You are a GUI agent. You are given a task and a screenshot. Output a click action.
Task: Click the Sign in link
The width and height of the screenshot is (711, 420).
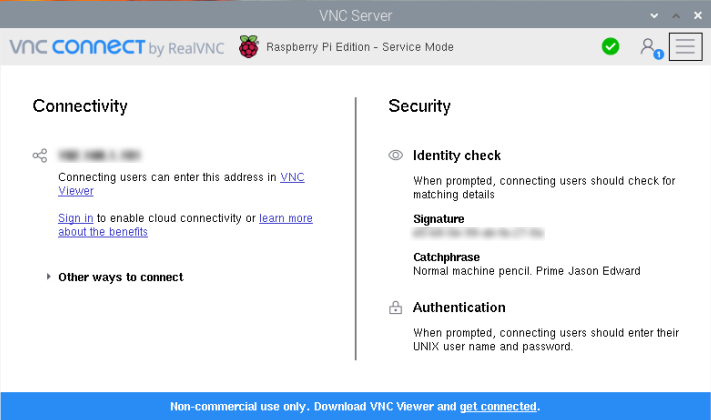pos(76,218)
